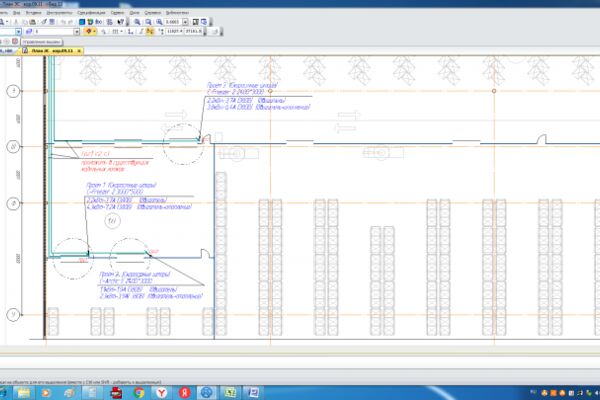
Task: Toggle the grid display icon
Action: point(115,31)
